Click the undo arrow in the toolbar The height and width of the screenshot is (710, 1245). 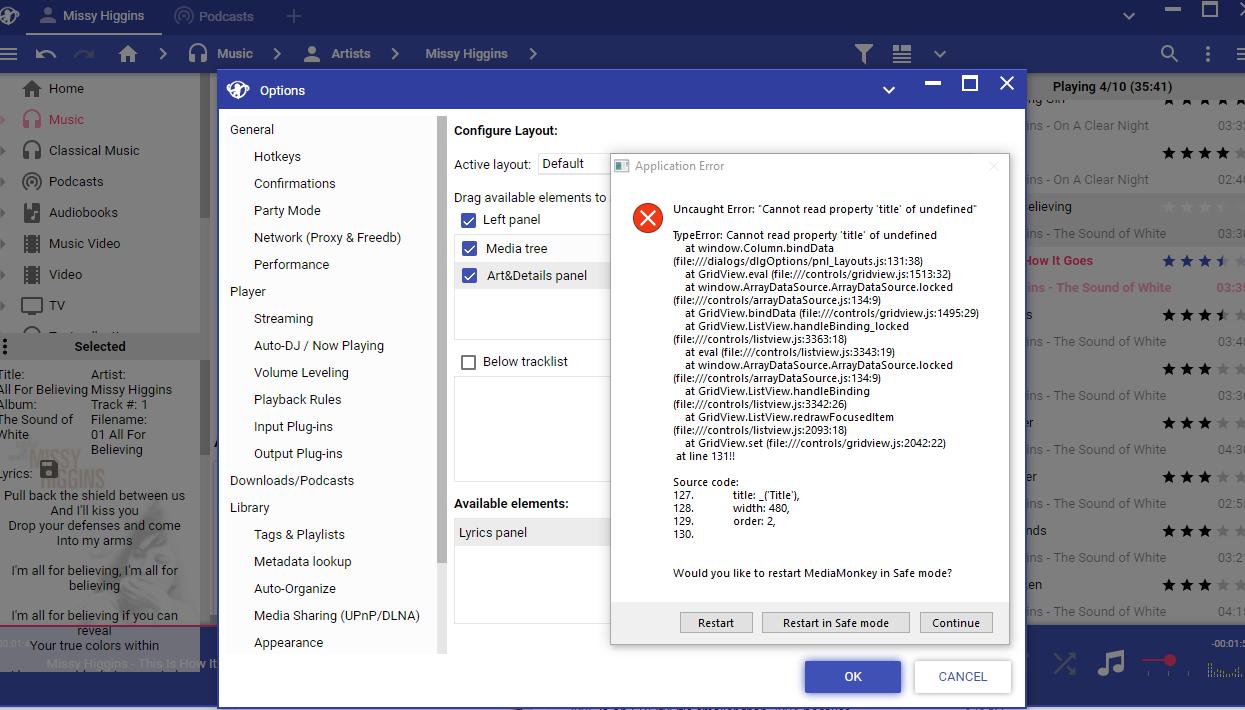tap(45, 54)
